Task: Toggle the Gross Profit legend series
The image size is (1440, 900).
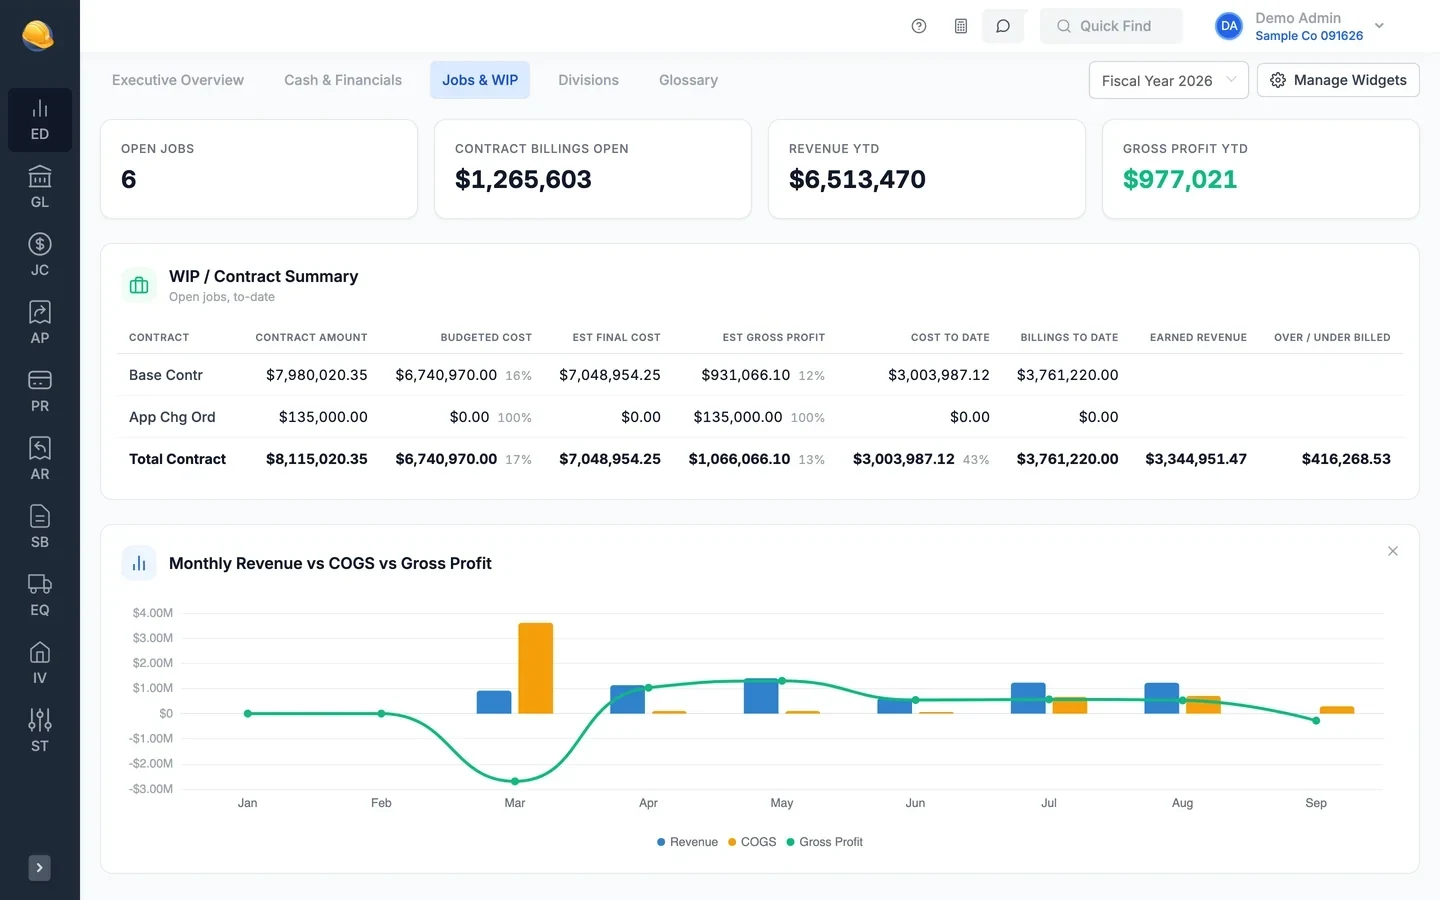Action: pos(825,842)
